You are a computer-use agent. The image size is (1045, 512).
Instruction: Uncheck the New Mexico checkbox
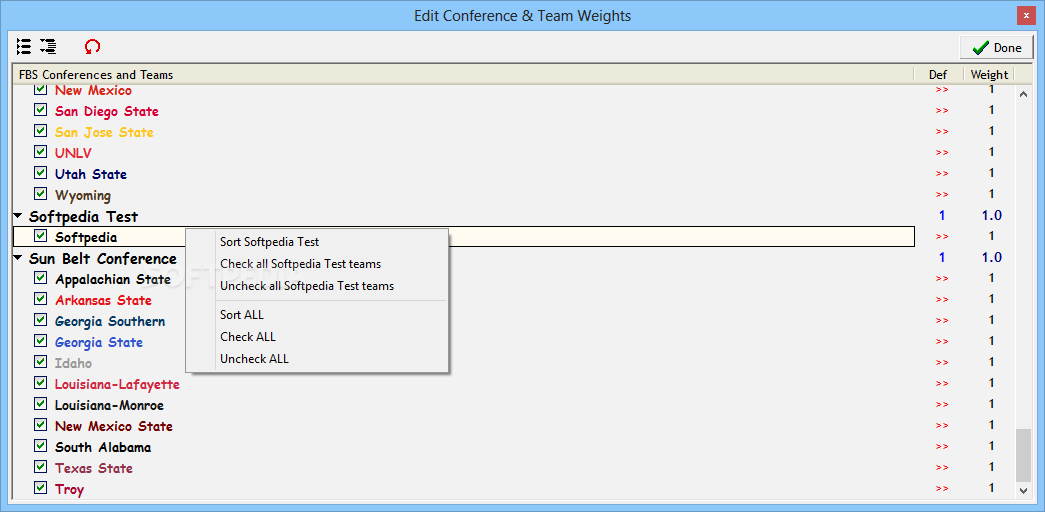(41, 89)
